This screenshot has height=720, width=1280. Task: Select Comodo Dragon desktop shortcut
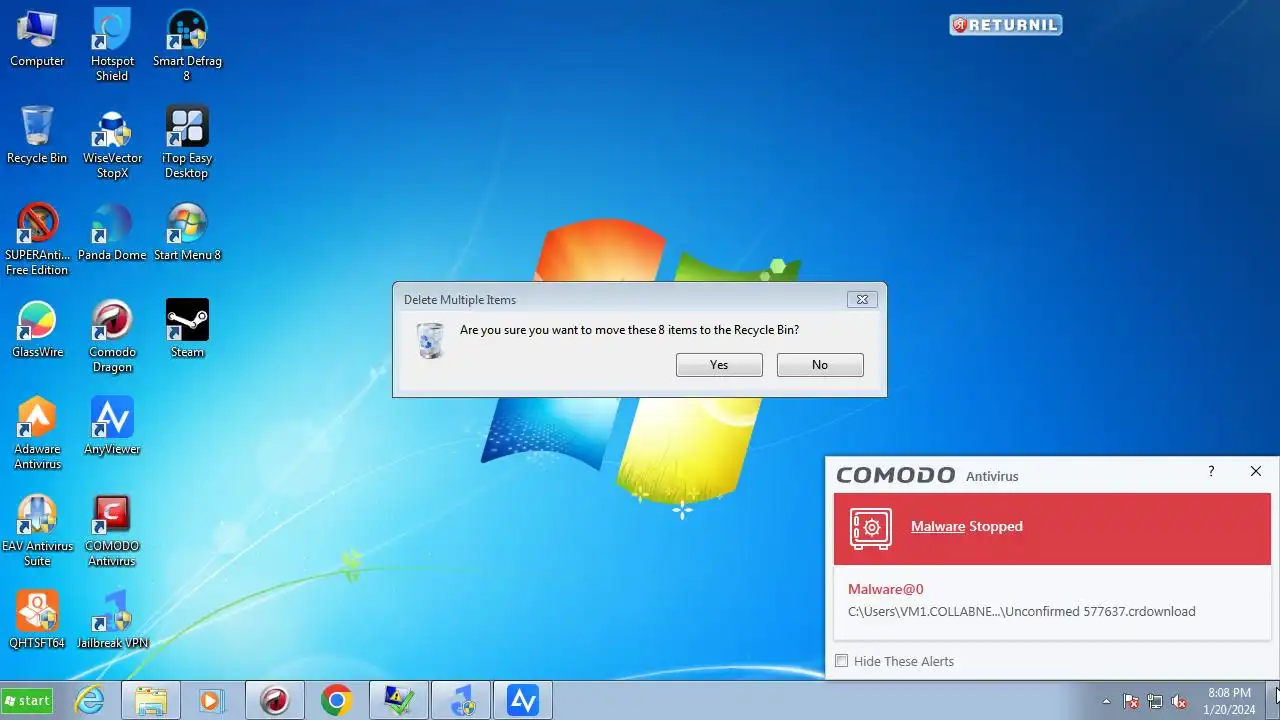point(112,336)
